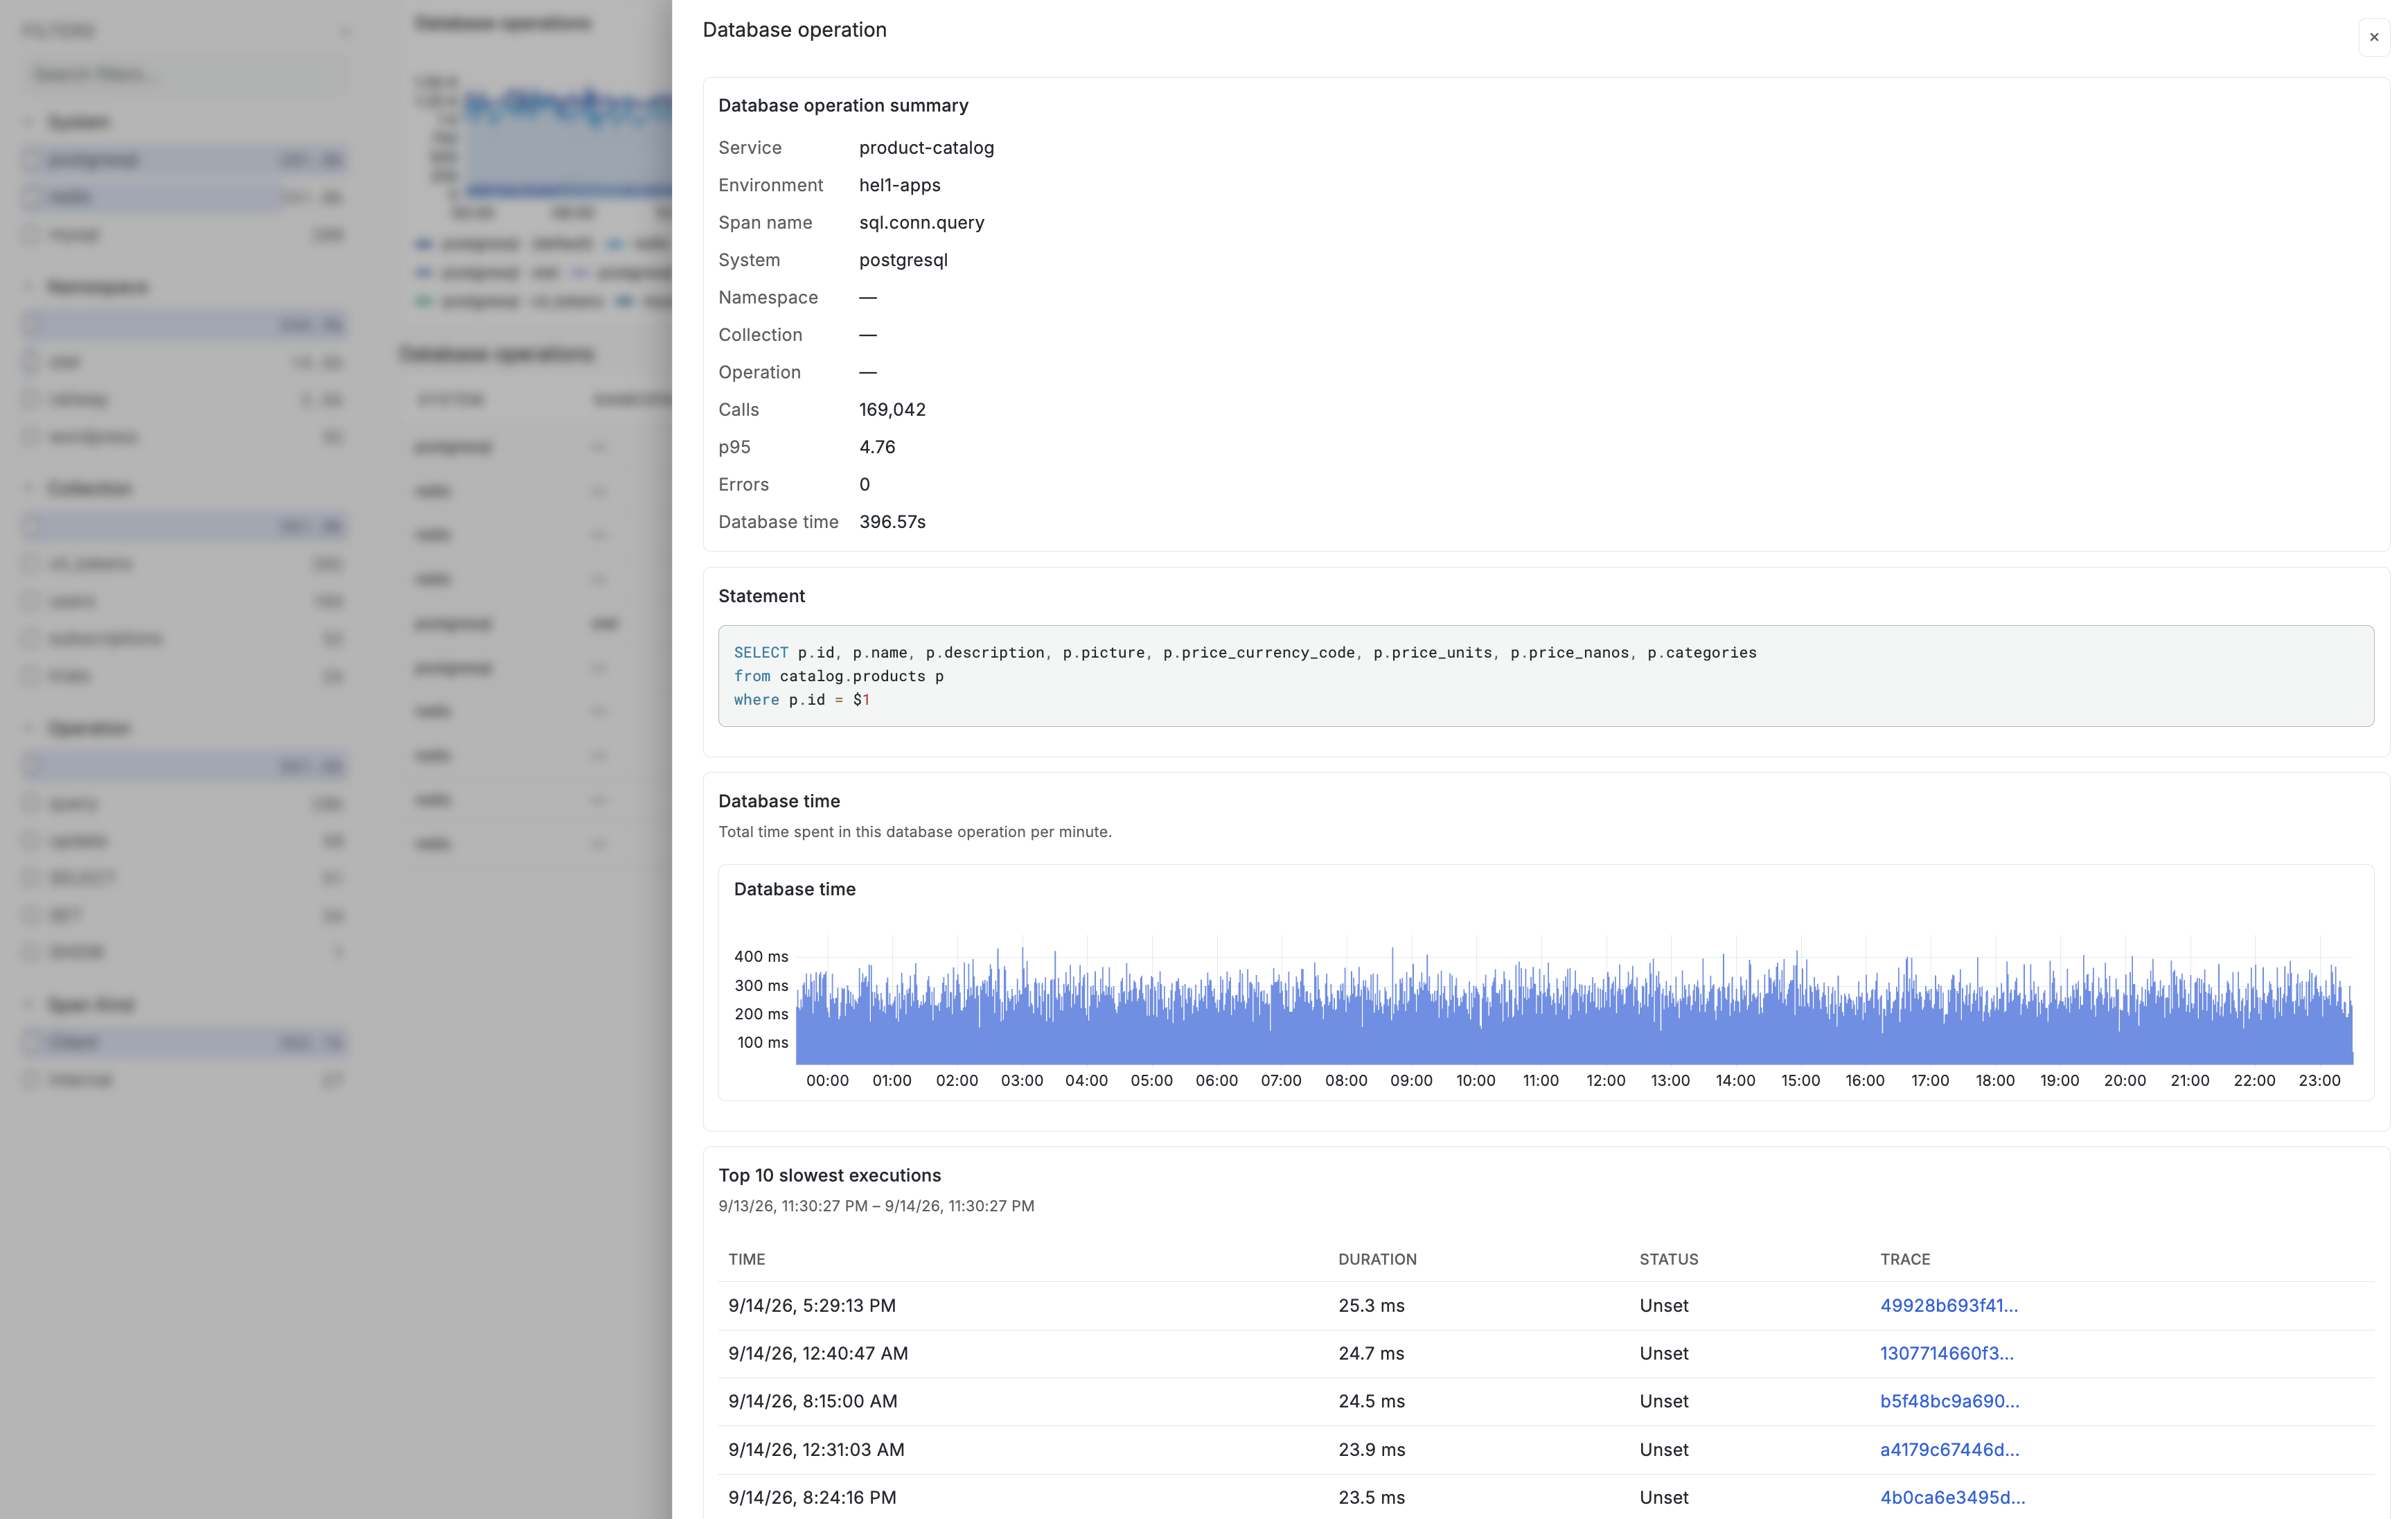Select the span name sql.conn.query
This screenshot has height=1519, width=2408.
point(921,222)
